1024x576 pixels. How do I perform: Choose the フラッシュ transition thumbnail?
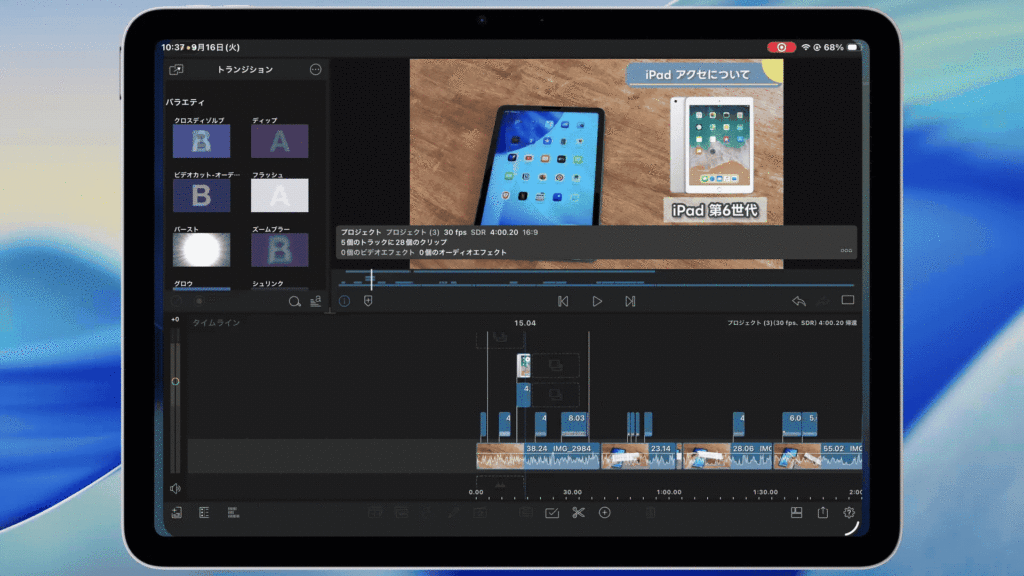(x=280, y=195)
